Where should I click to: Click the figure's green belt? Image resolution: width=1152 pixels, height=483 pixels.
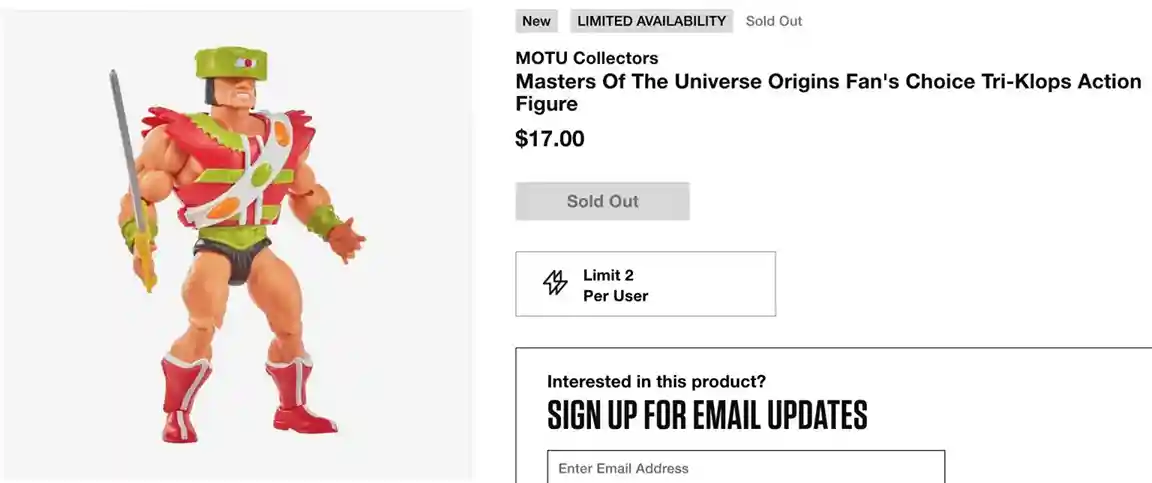pos(234,239)
